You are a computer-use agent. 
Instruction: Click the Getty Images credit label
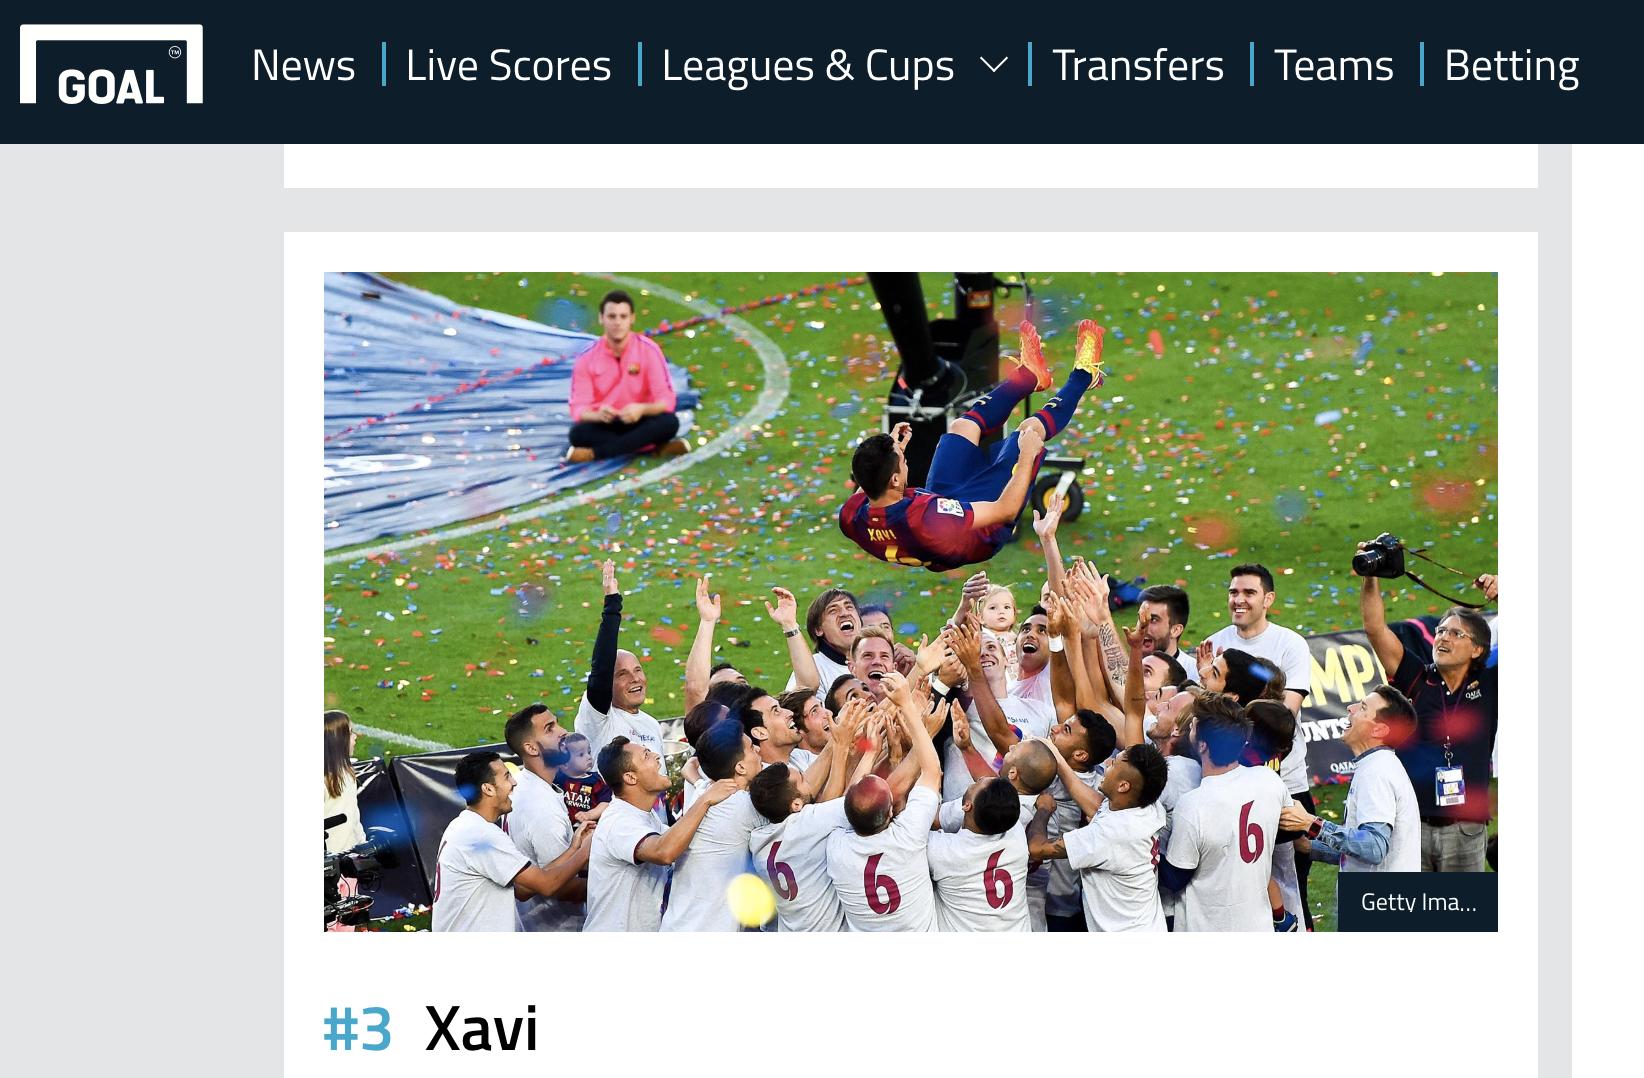click(x=1418, y=902)
